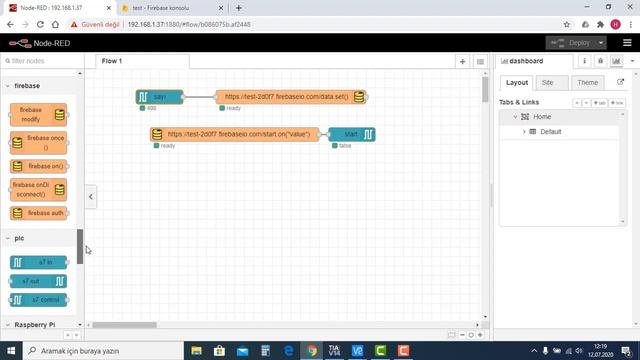The width and height of the screenshot is (640, 360).
Task: Open browser extensions puzzle icon
Action: click(600, 24)
